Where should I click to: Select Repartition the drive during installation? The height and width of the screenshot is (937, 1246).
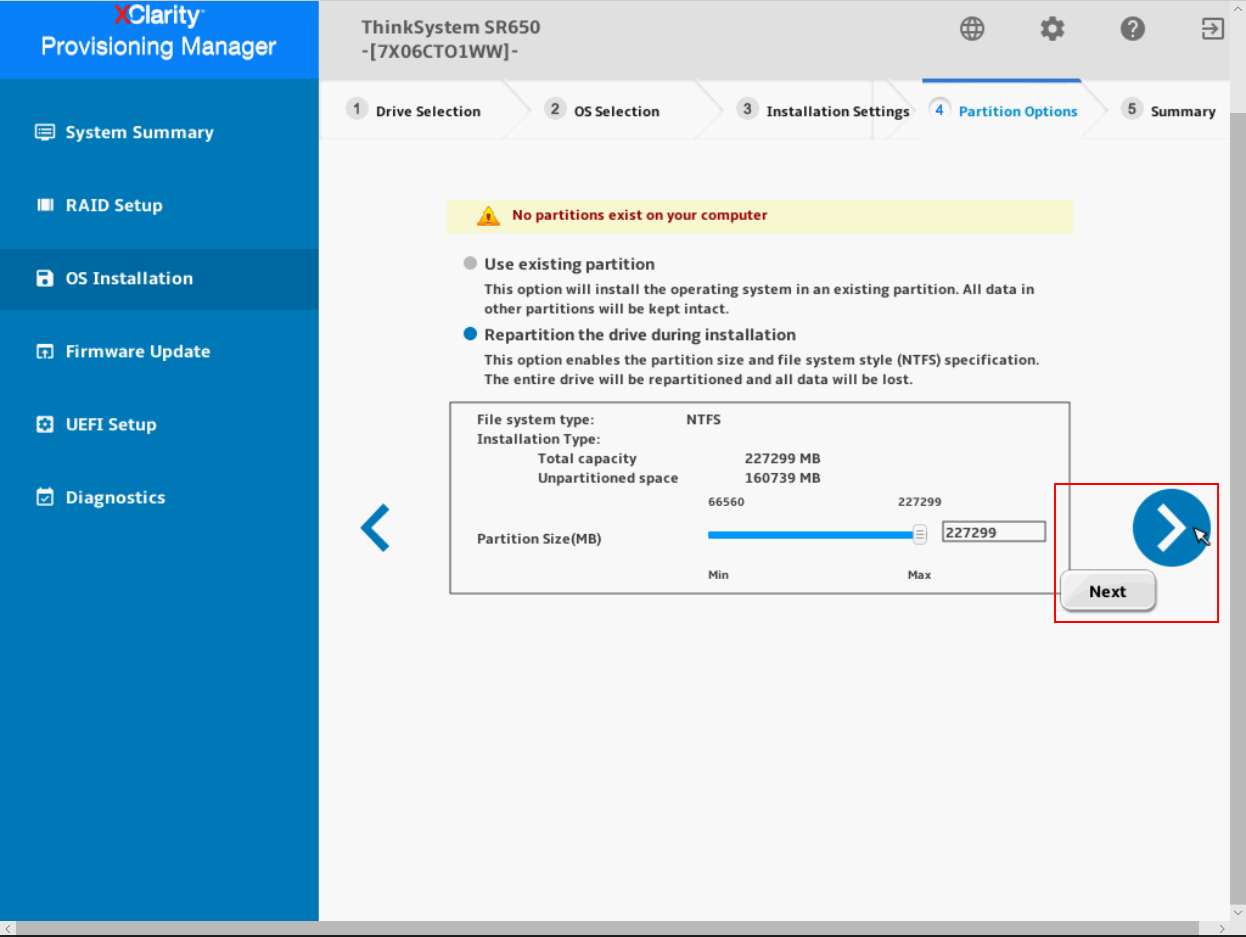(x=470, y=334)
